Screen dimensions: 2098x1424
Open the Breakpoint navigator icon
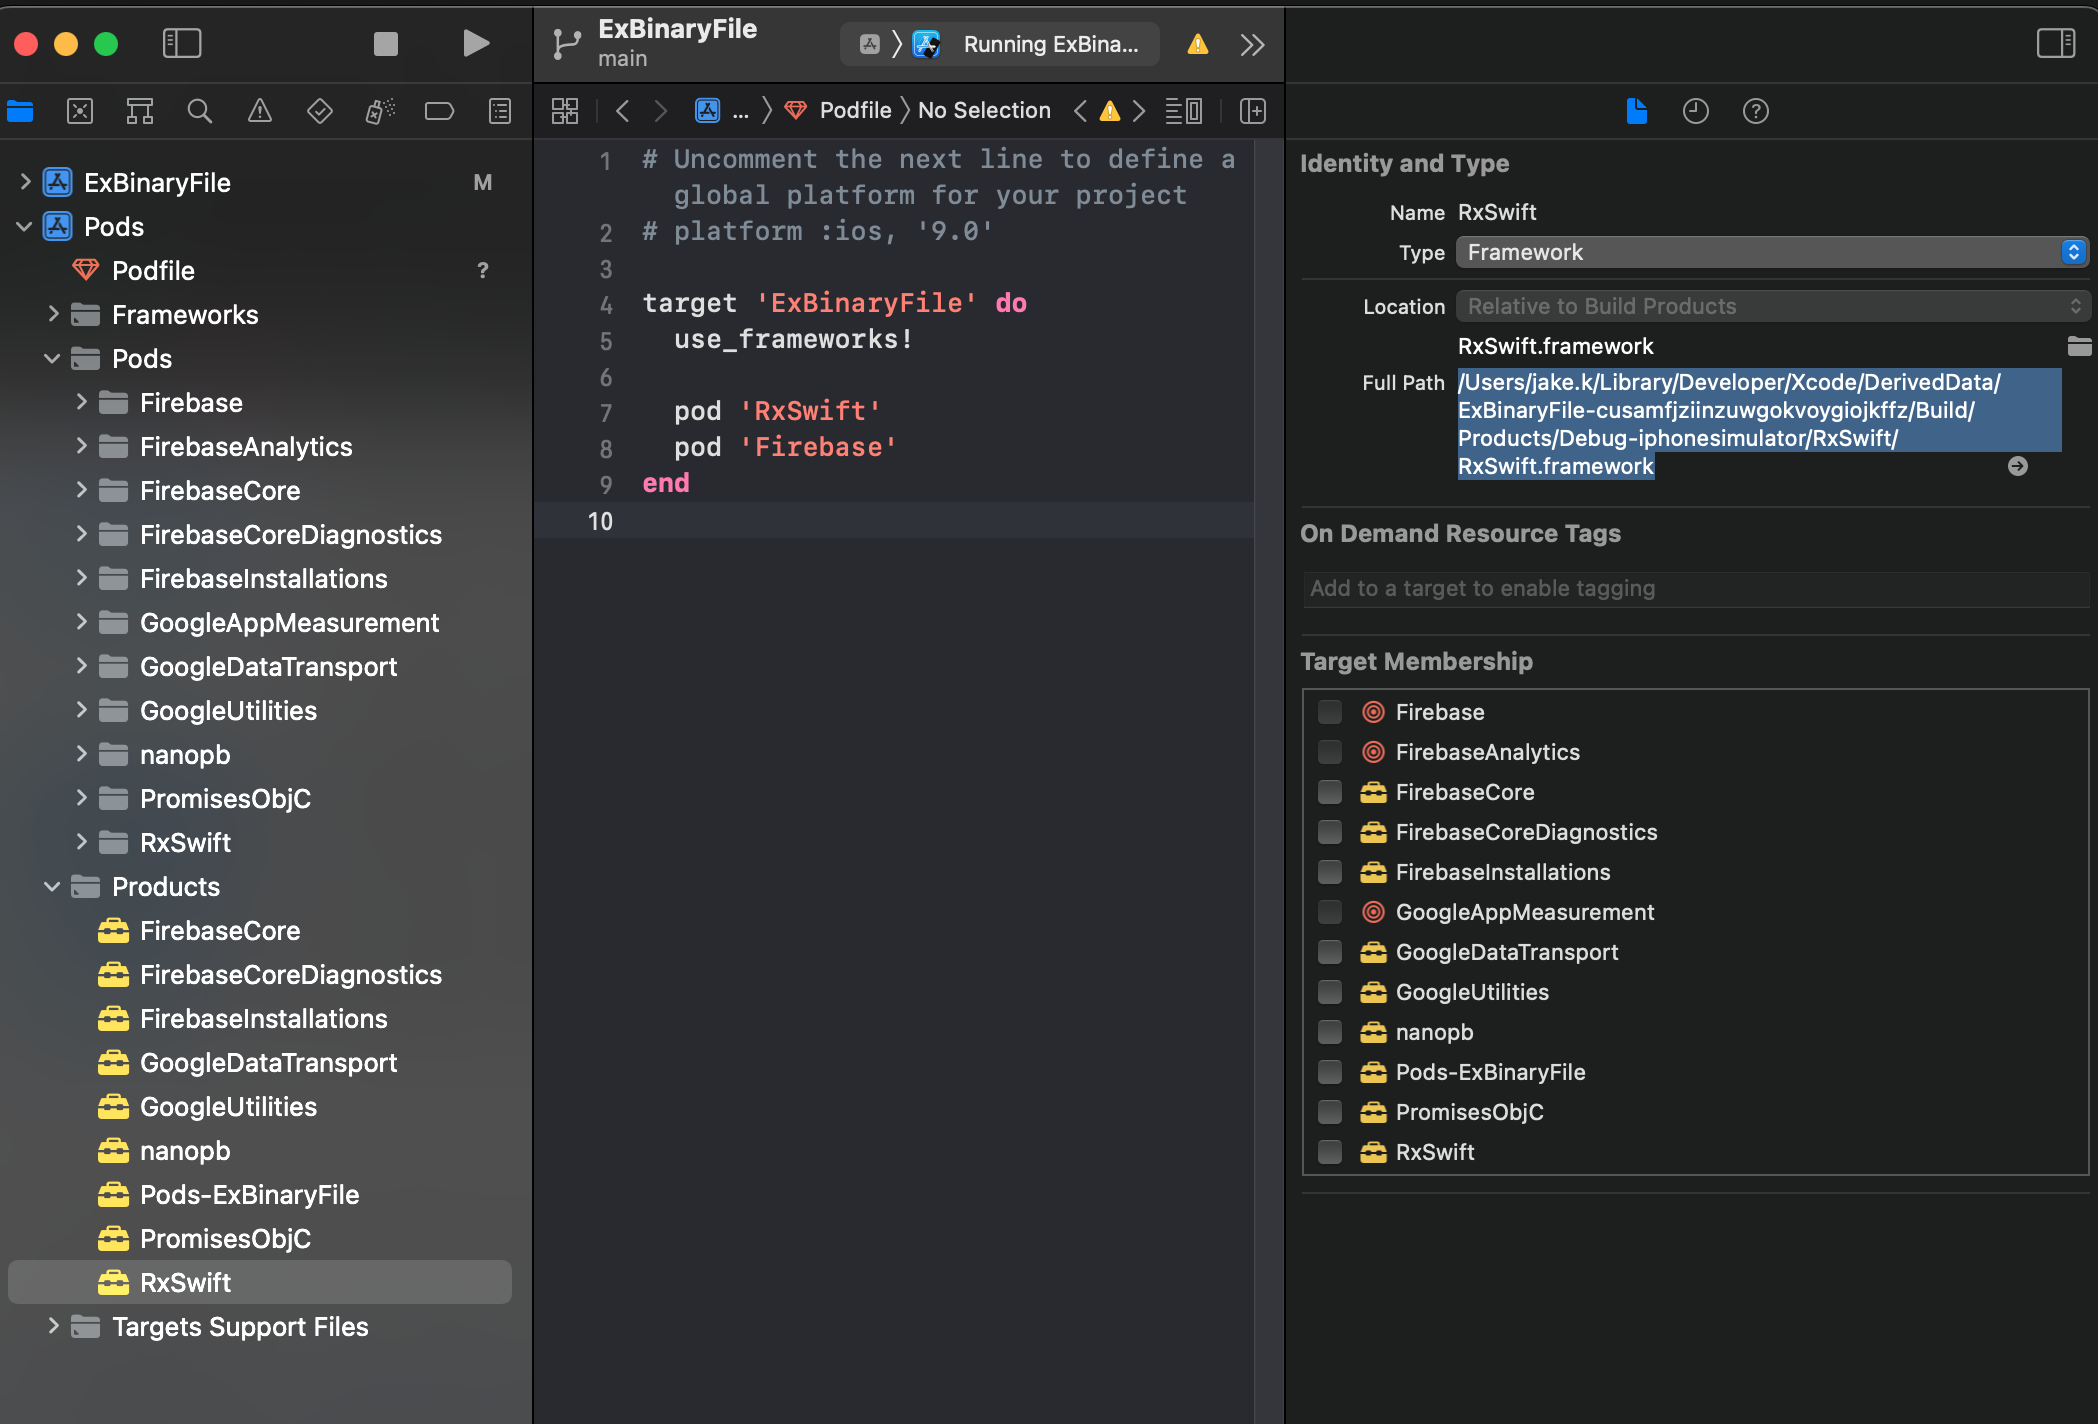click(439, 111)
